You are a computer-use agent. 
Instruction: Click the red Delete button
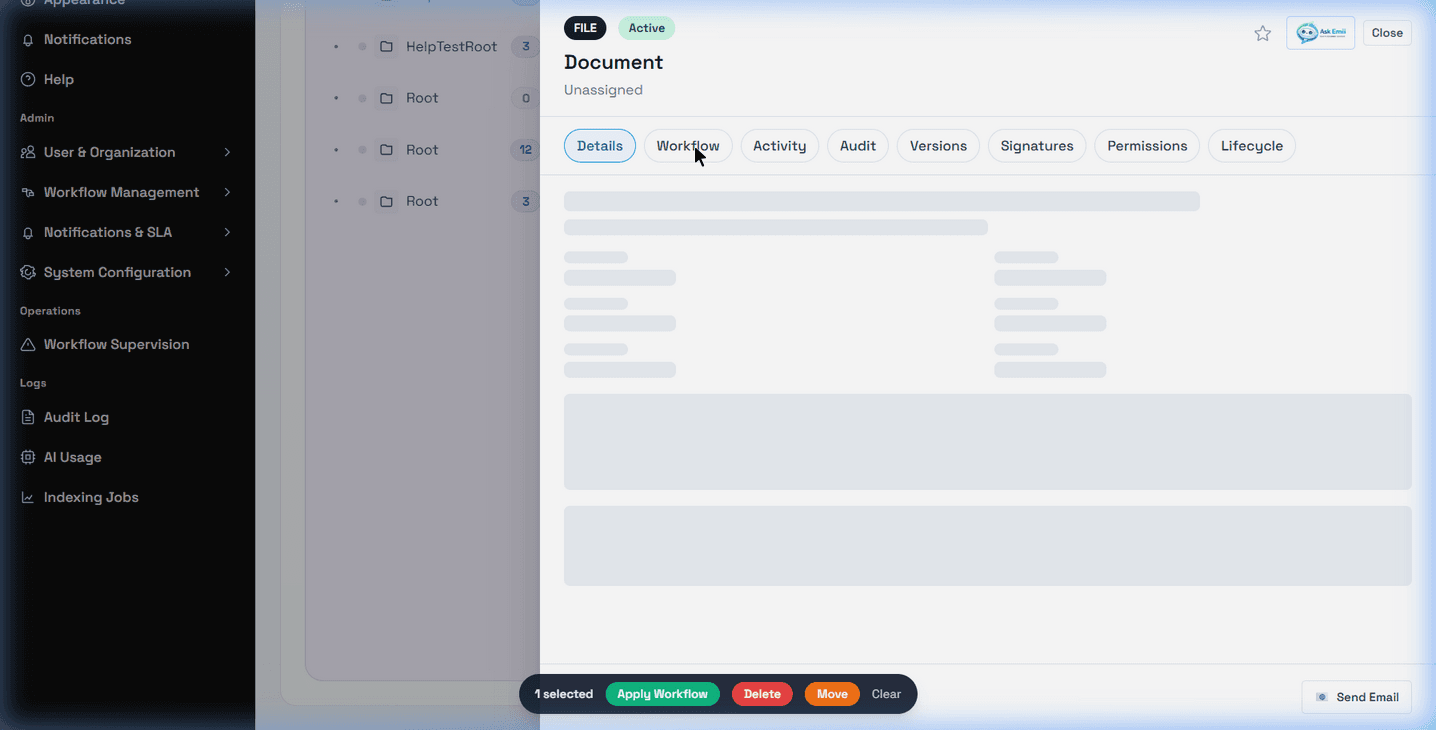[x=762, y=694]
